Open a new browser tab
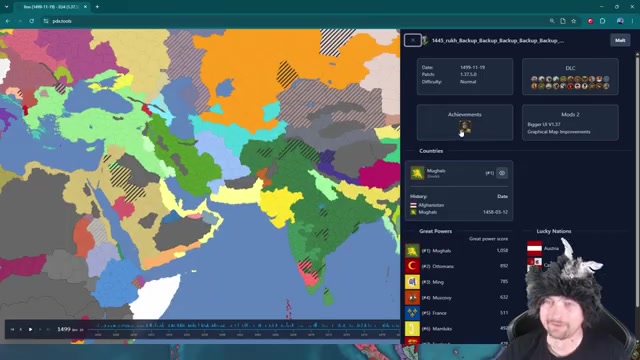Viewport: 640px width, 360px height. 97,7
